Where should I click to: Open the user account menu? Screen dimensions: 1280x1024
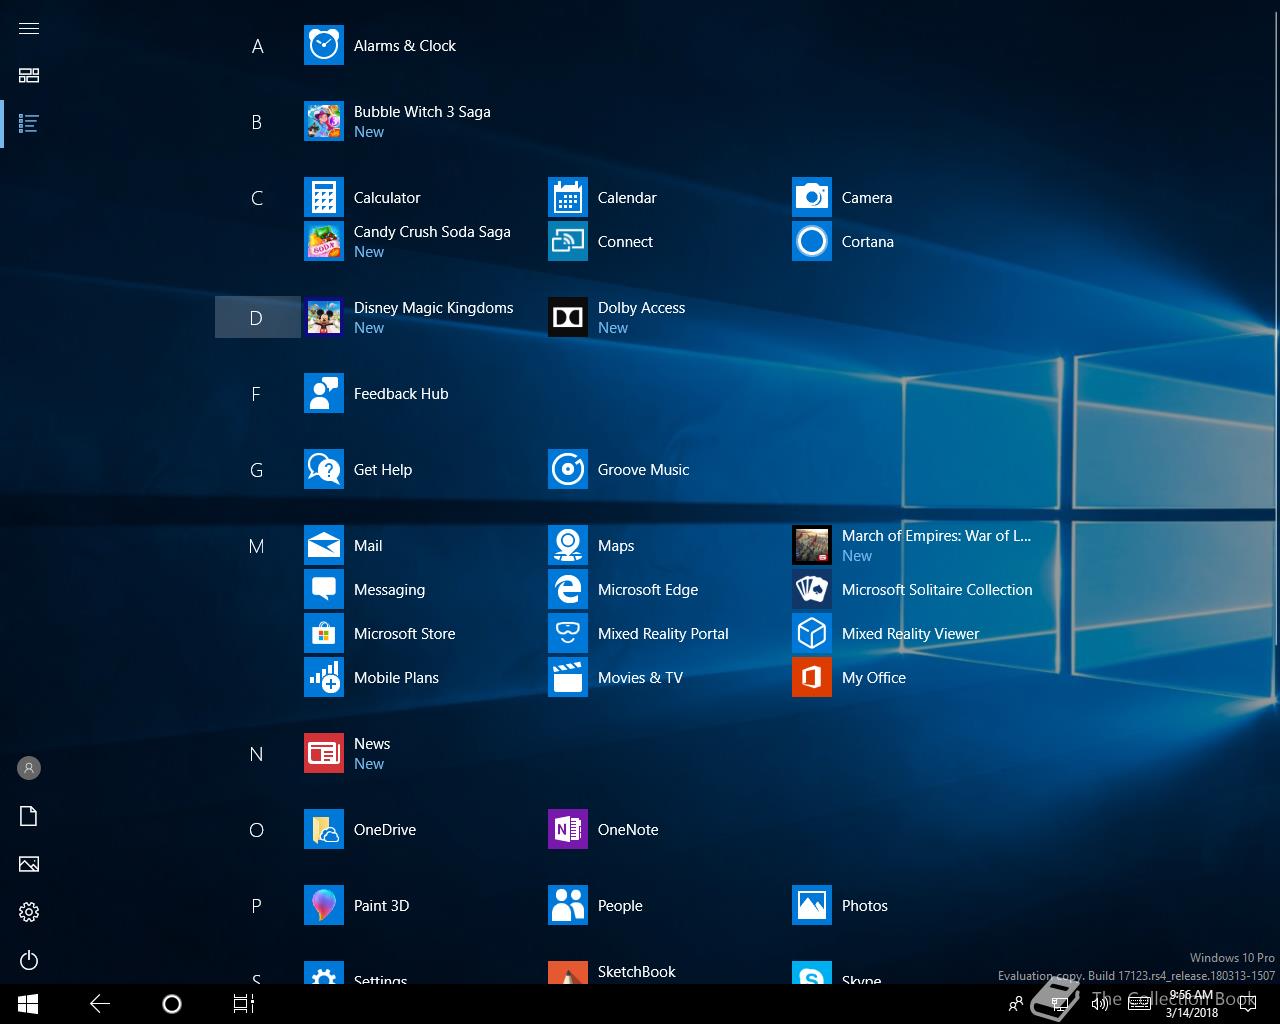(29, 768)
